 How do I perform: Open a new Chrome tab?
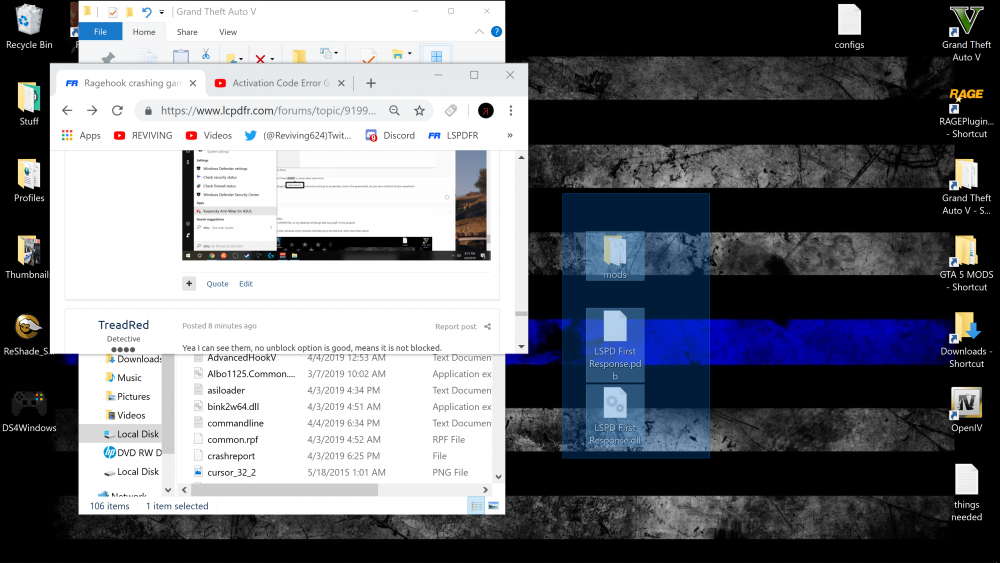pos(371,83)
